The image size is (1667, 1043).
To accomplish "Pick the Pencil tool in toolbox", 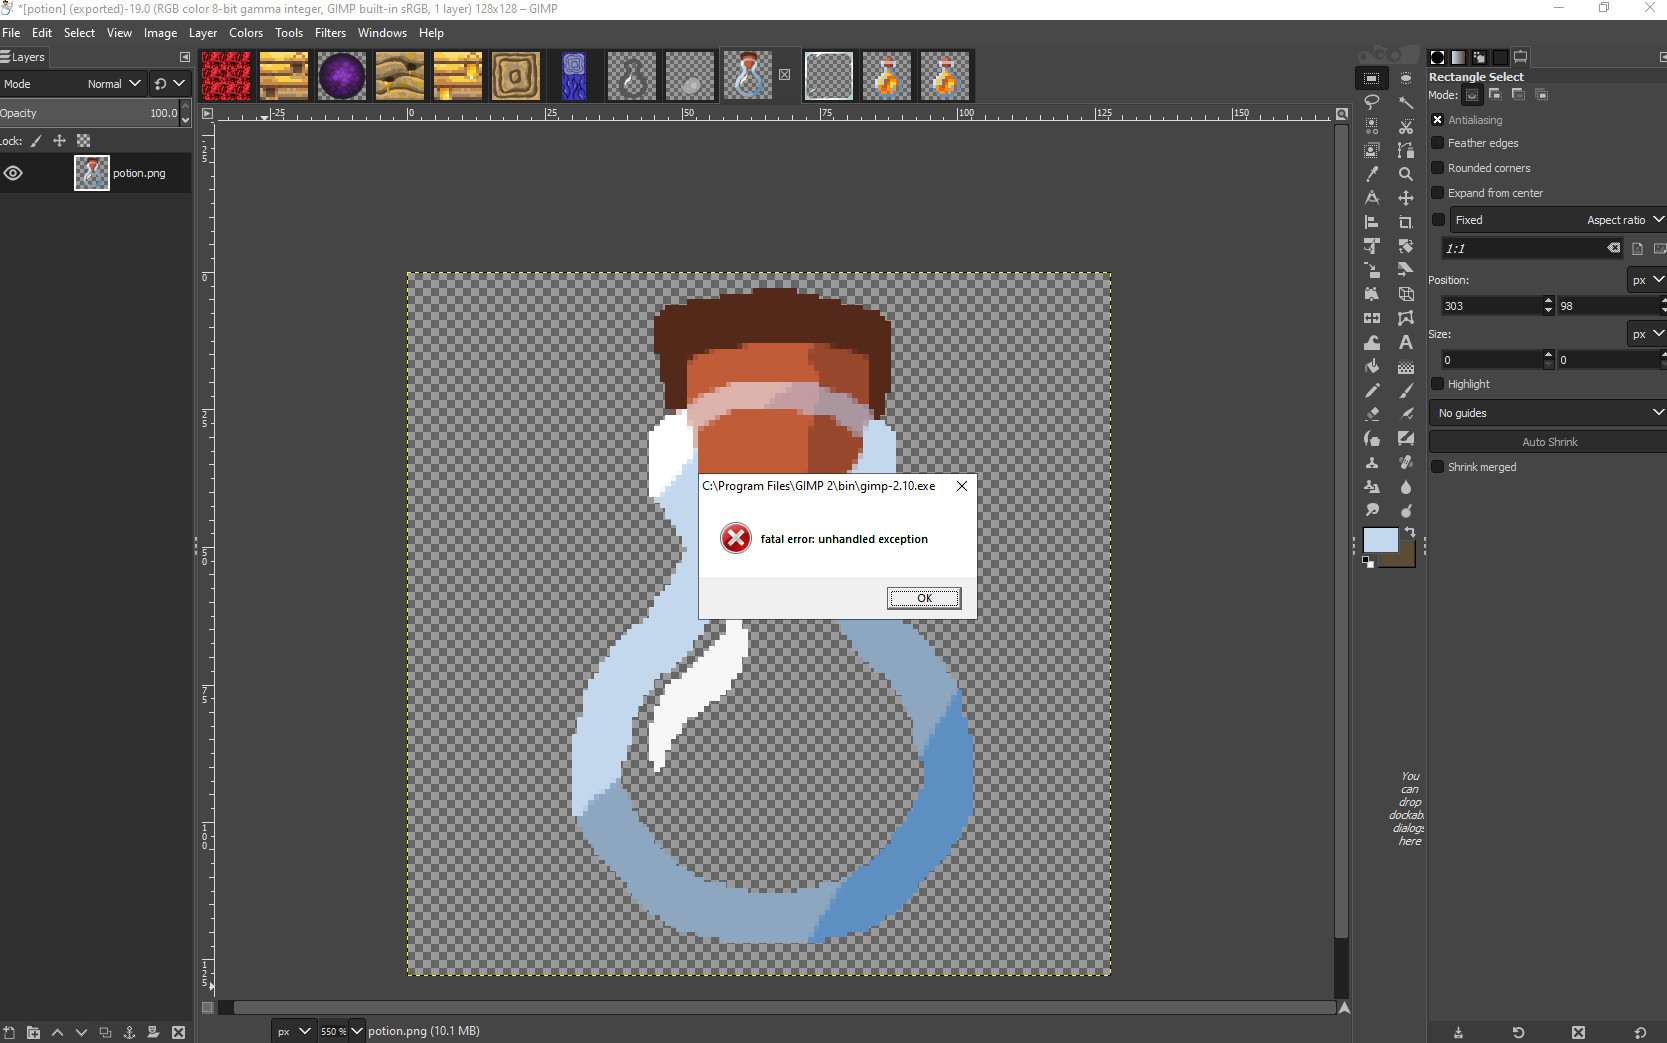I will (x=1372, y=391).
